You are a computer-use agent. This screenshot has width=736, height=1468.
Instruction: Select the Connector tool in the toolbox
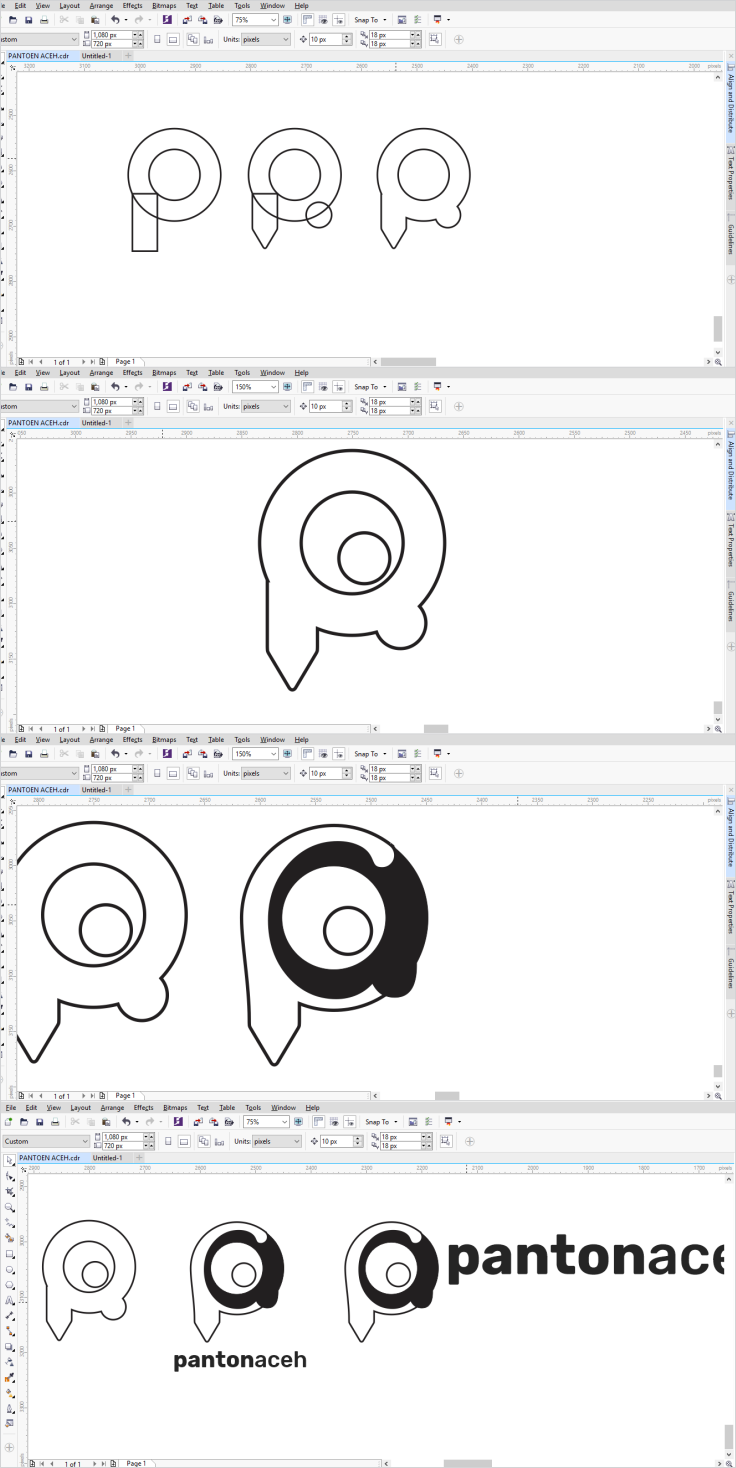(9, 1331)
